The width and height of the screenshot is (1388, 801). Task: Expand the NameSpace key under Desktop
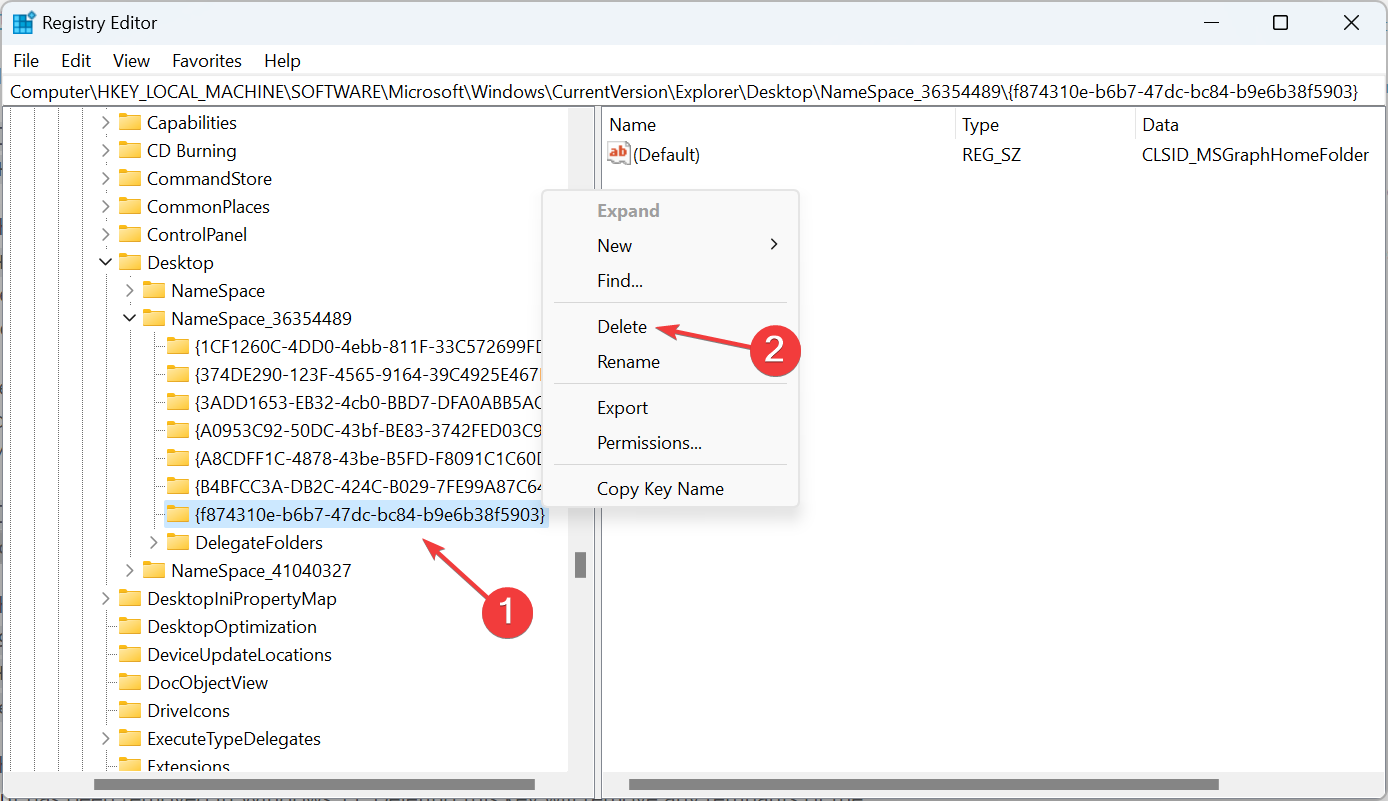click(130, 291)
